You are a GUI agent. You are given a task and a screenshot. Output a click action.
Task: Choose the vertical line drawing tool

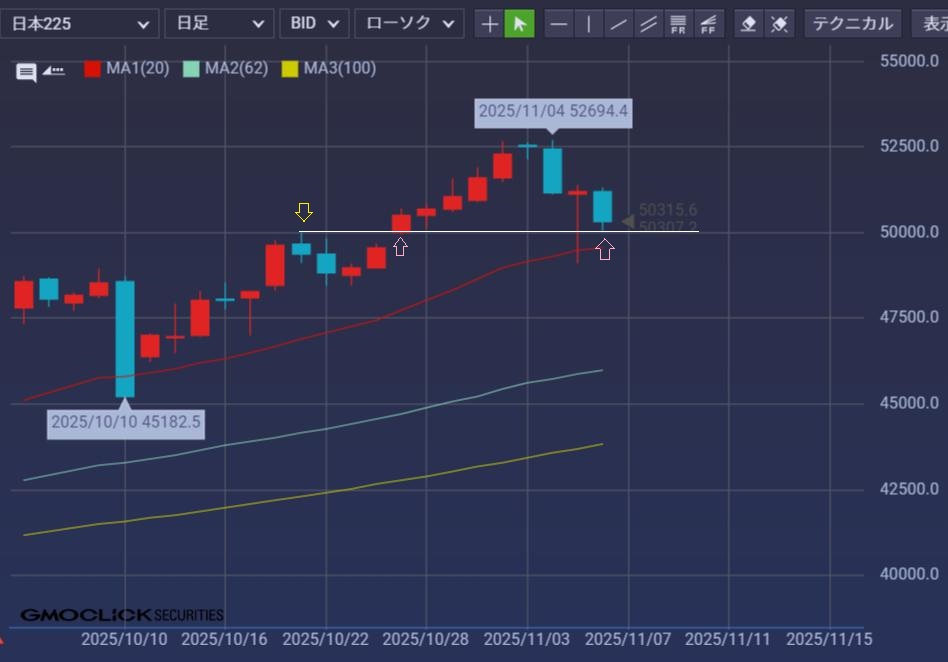coord(589,24)
